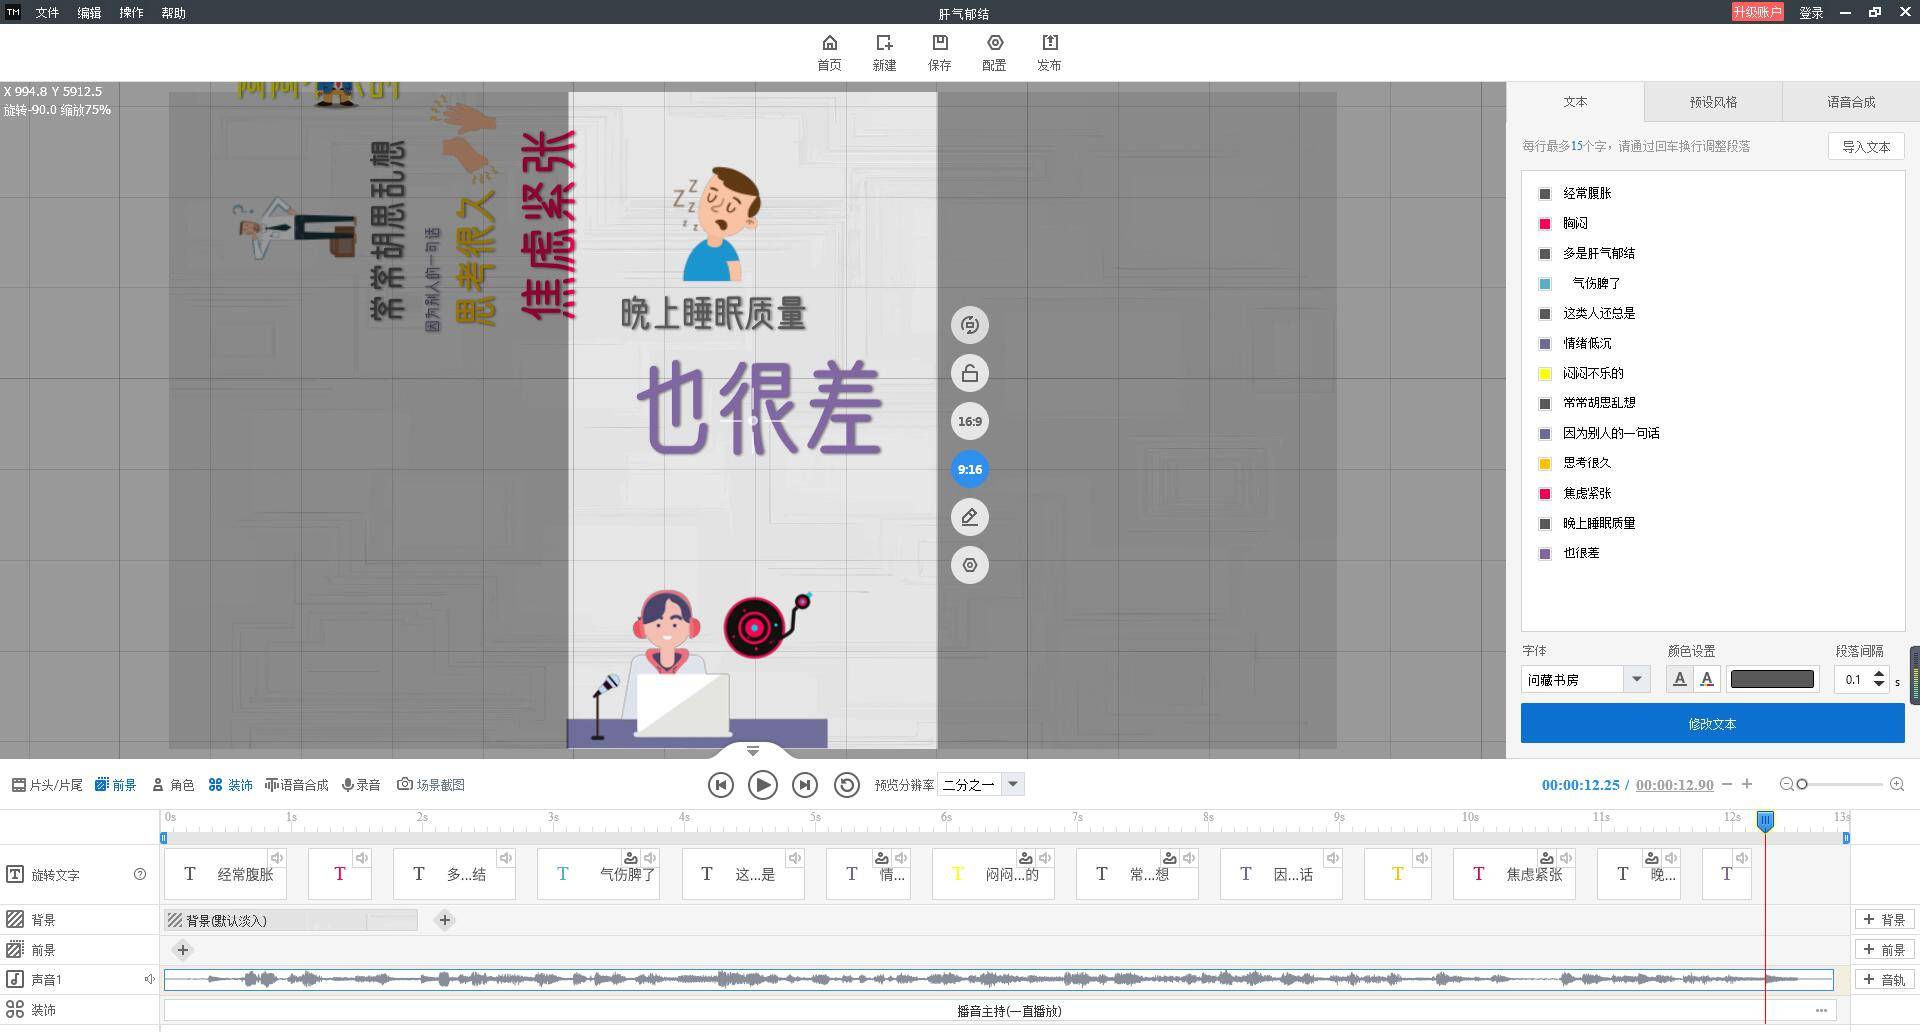Open the 文件 menu
The height and width of the screenshot is (1032, 1920).
pyautogui.click(x=47, y=13)
